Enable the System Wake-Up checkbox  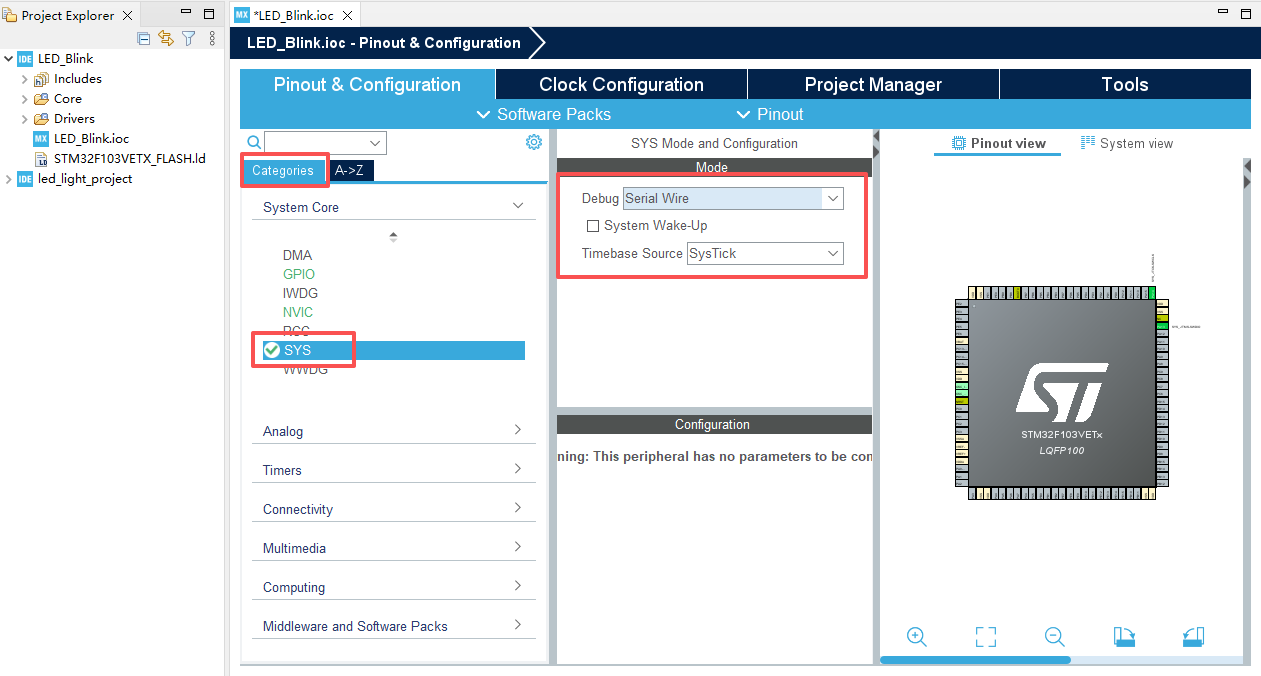pyautogui.click(x=593, y=226)
